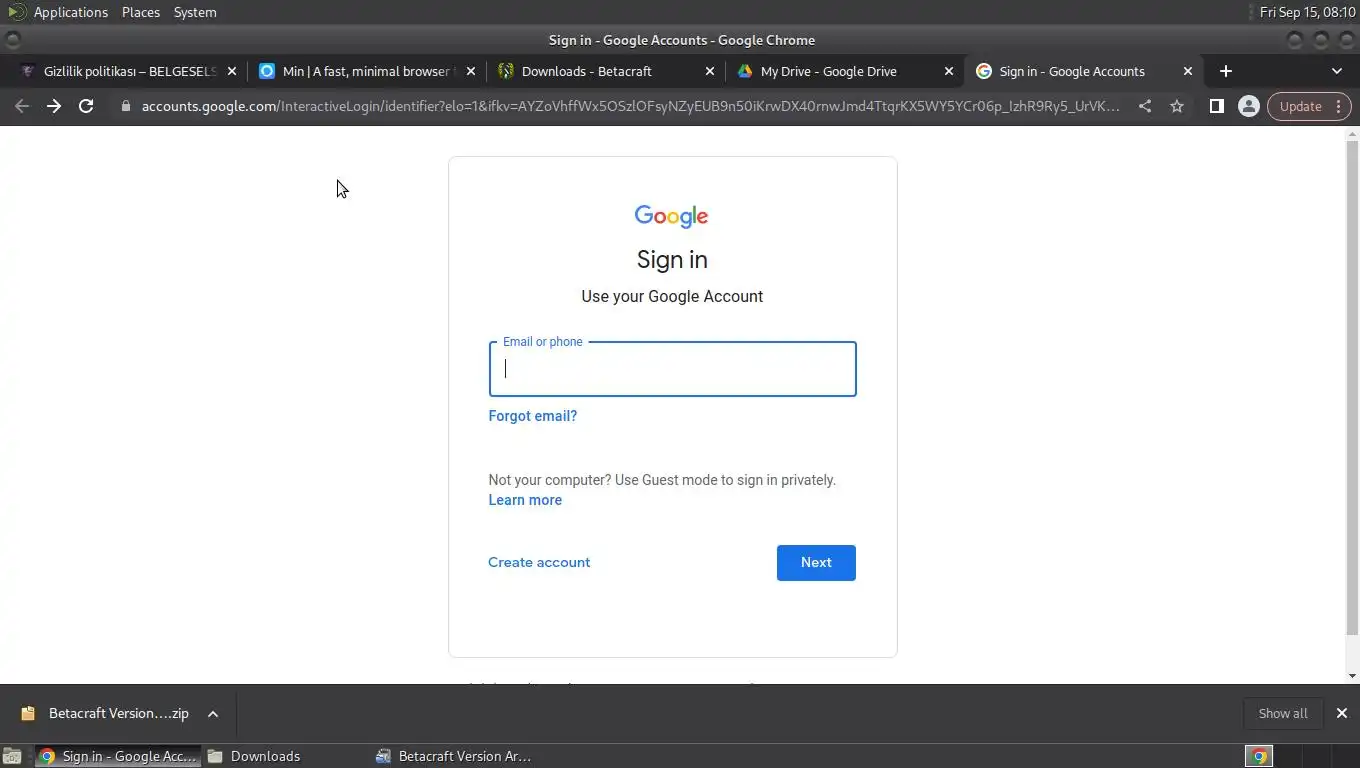This screenshot has height=768, width=1360.
Task: Click the scrollbar up arrow
Action: coord(1352,133)
